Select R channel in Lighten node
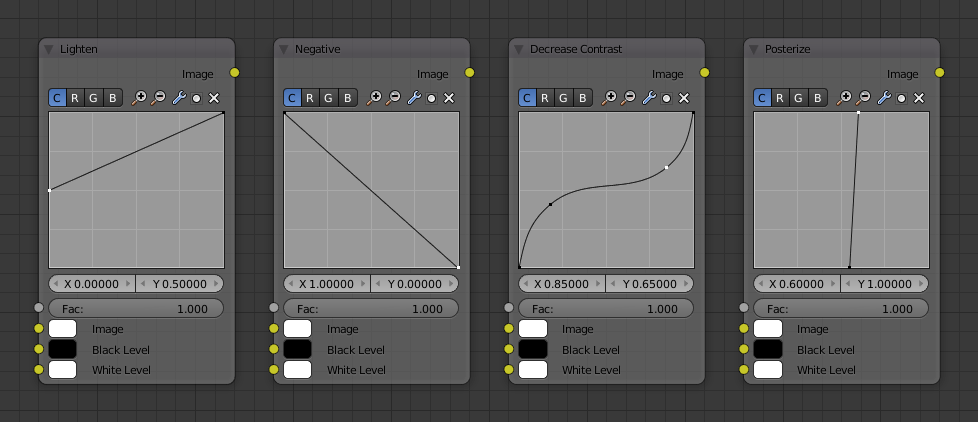 tap(75, 98)
